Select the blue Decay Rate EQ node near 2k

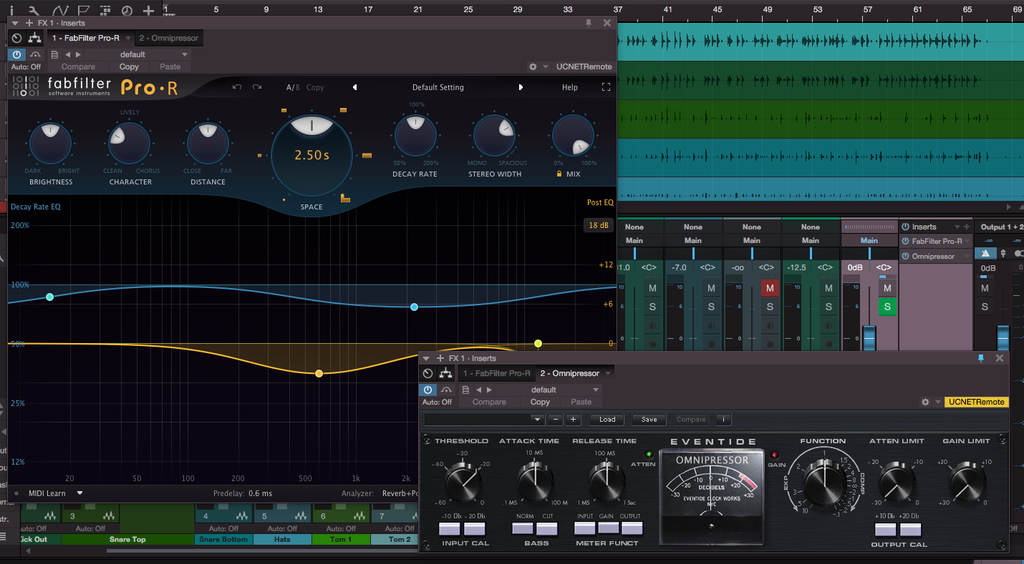(414, 307)
